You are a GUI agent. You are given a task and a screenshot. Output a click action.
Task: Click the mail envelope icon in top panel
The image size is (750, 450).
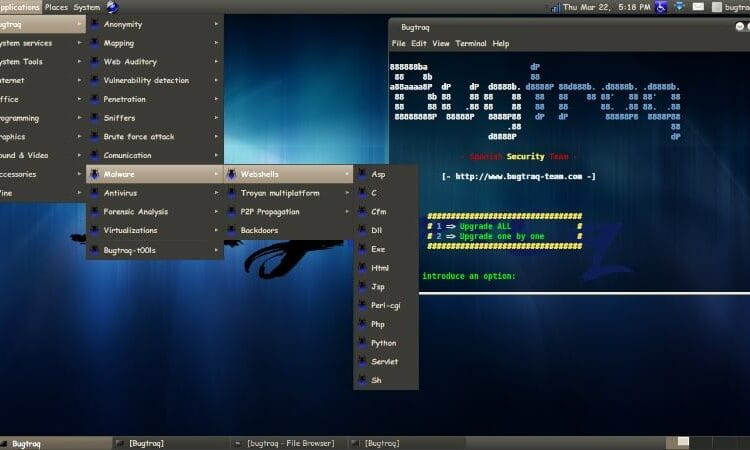[x=698, y=7]
